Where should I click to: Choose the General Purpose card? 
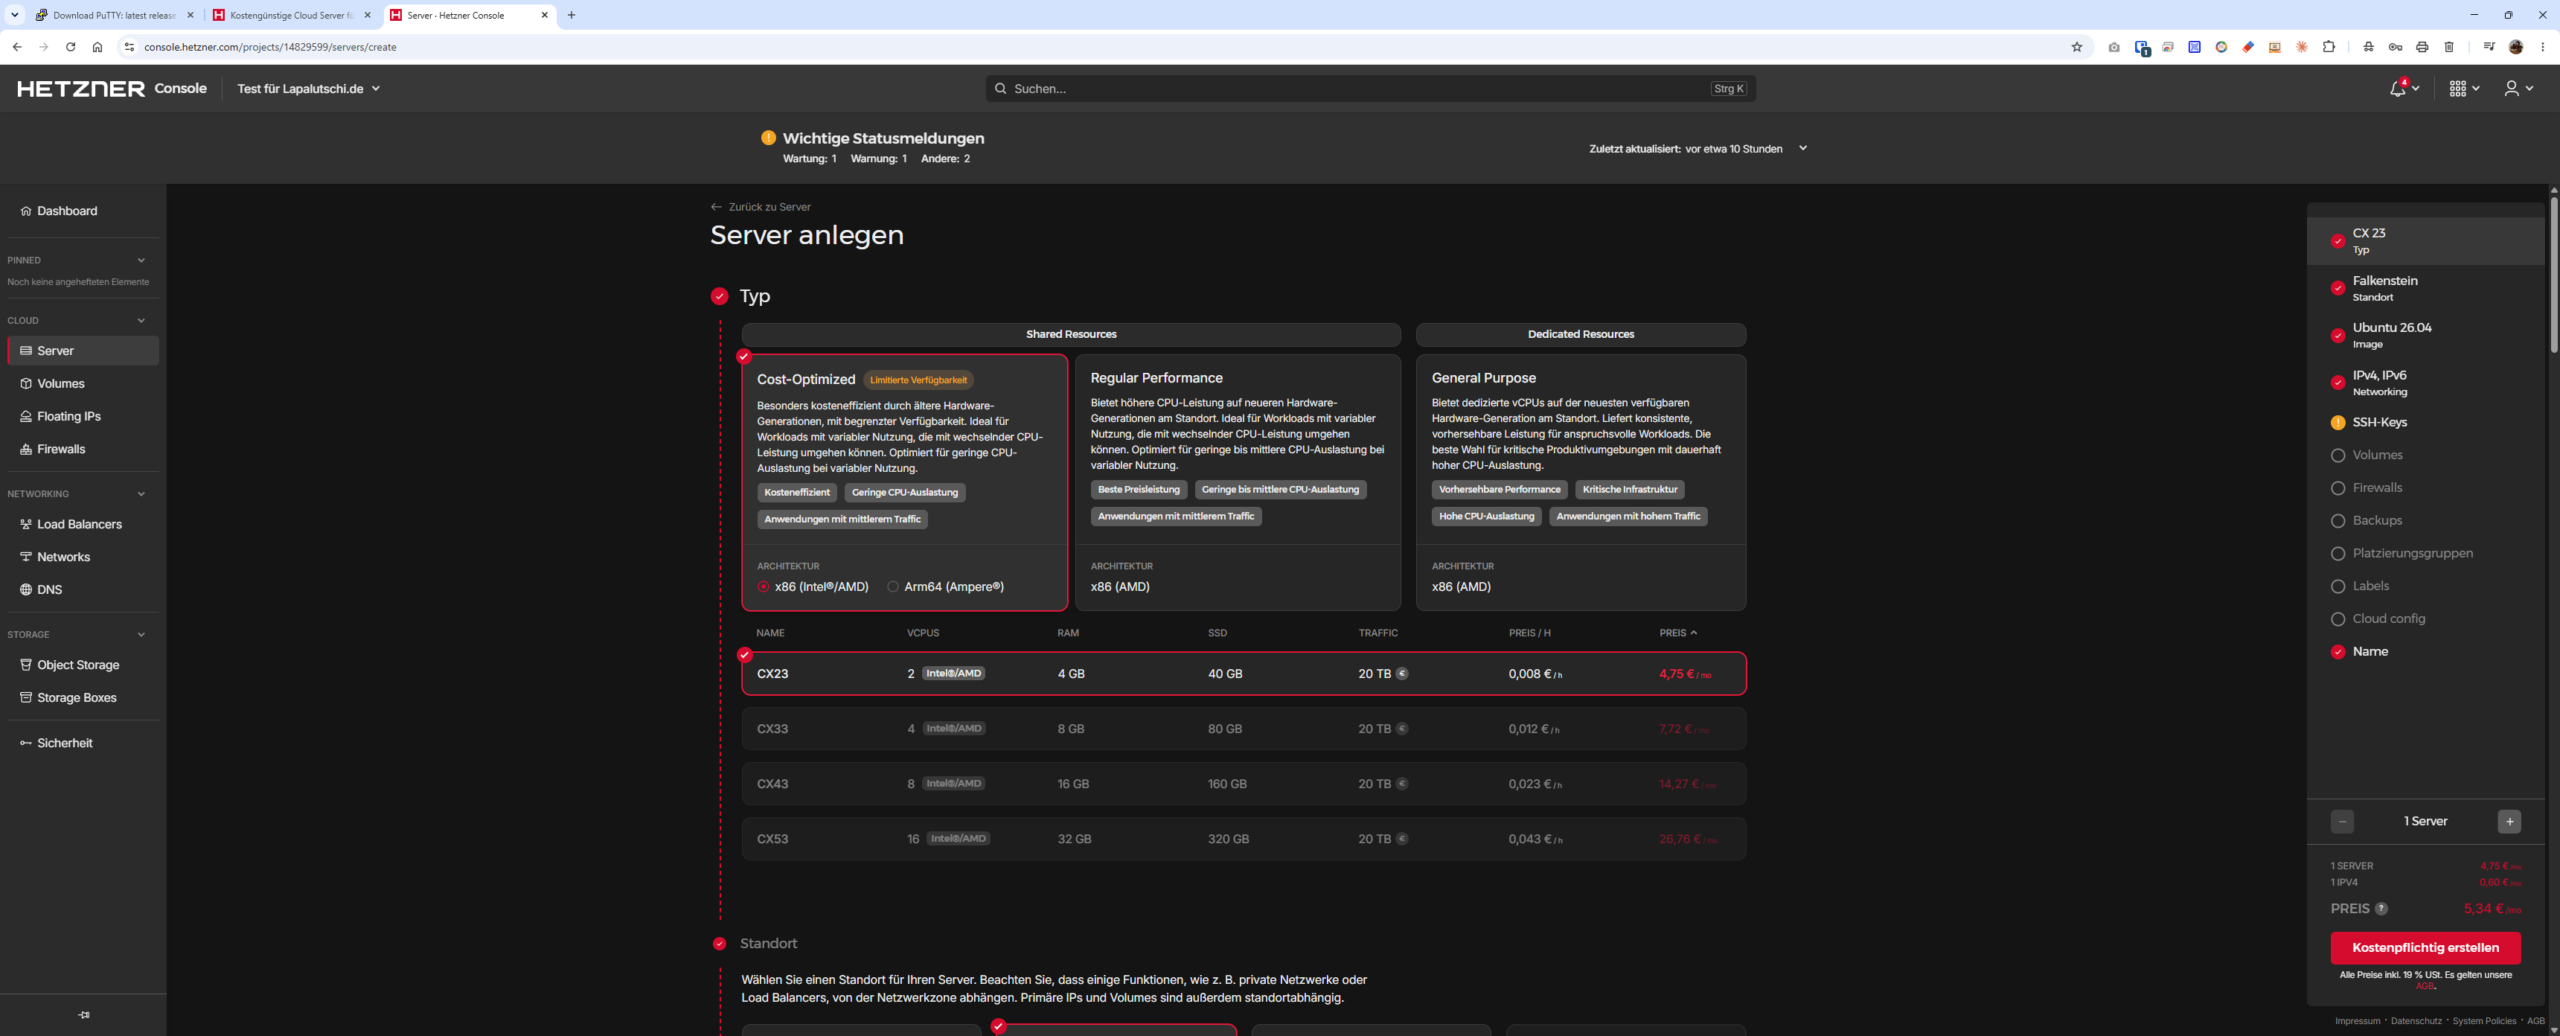tap(1581, 482)
